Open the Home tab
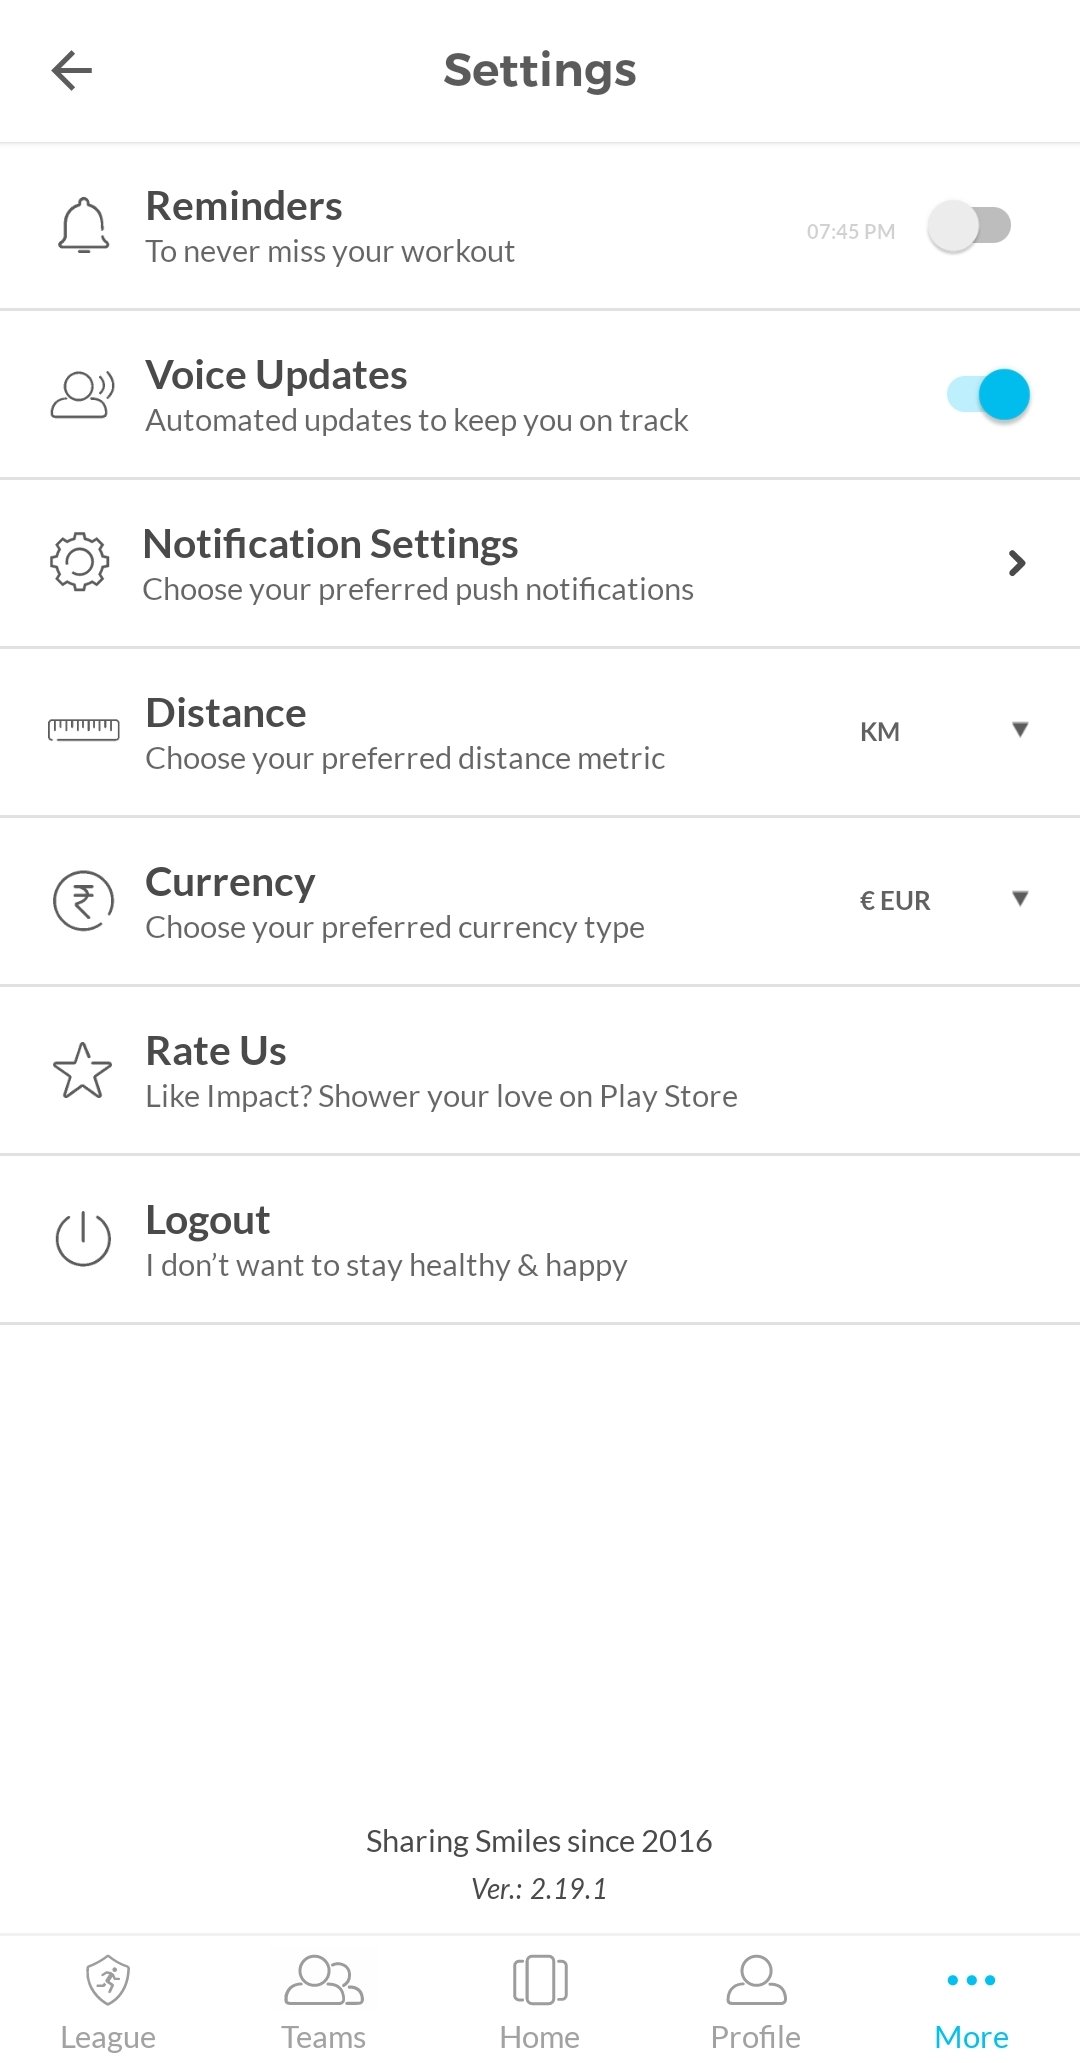1080x2063 pixels. (x=540, y=2001)
